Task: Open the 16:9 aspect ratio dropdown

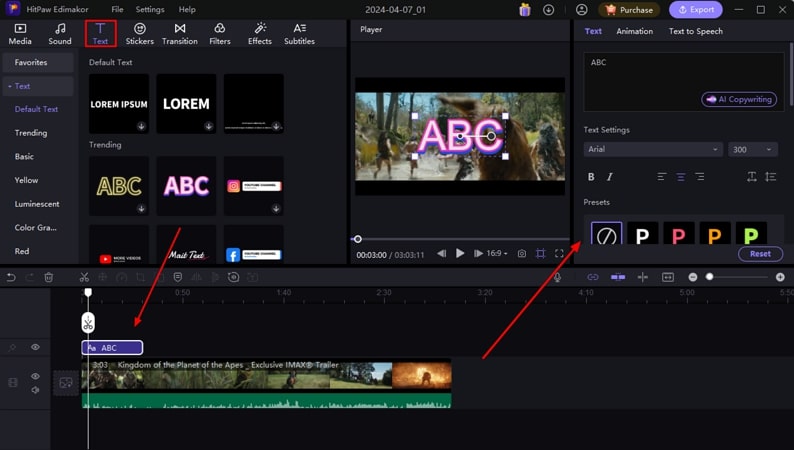Action: click(x=497, y=253)
